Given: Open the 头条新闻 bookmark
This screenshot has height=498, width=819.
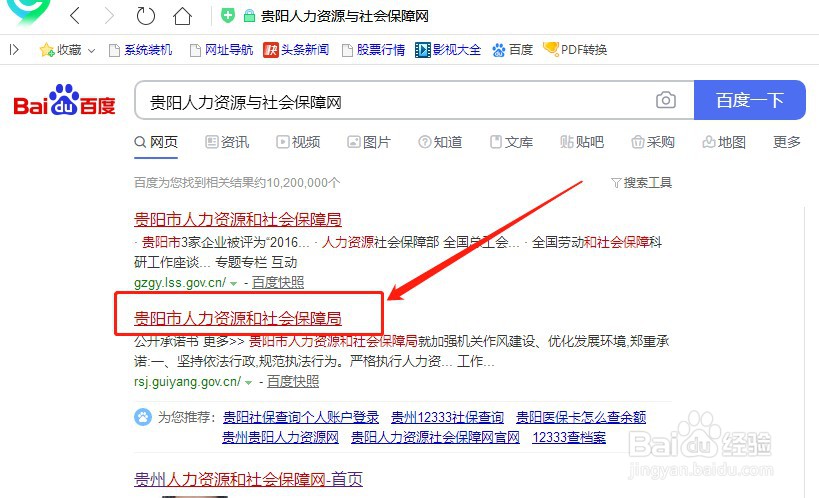Looking at the screenshot, I should click(296, 50).
